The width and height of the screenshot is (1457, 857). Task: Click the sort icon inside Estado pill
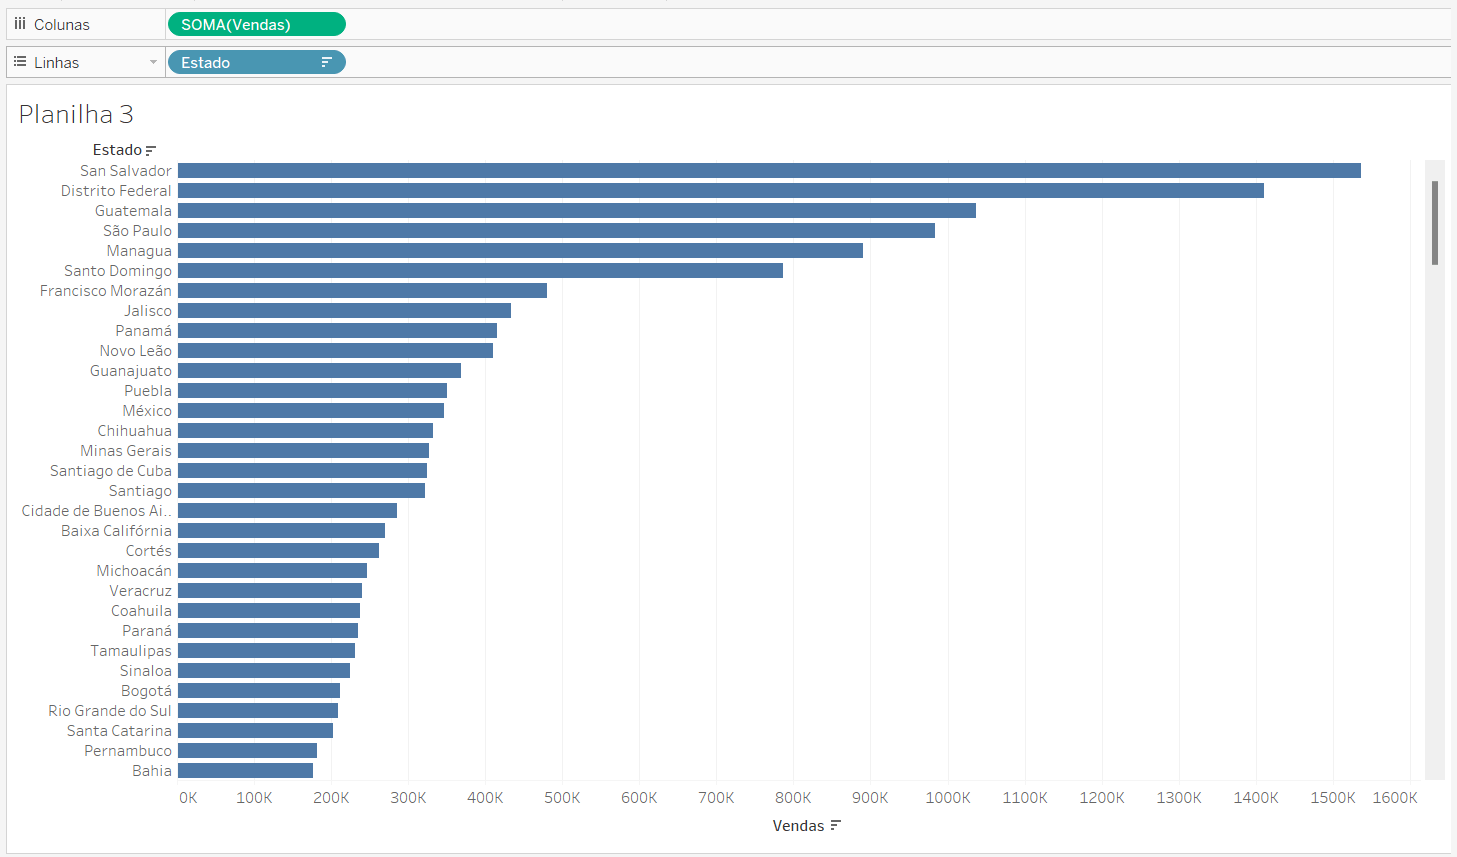point(326,62)
